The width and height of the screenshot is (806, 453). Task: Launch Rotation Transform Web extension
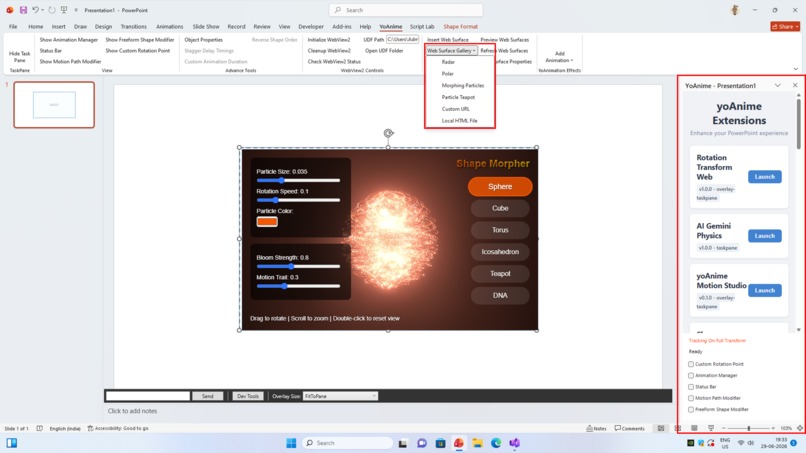point(764,176)
